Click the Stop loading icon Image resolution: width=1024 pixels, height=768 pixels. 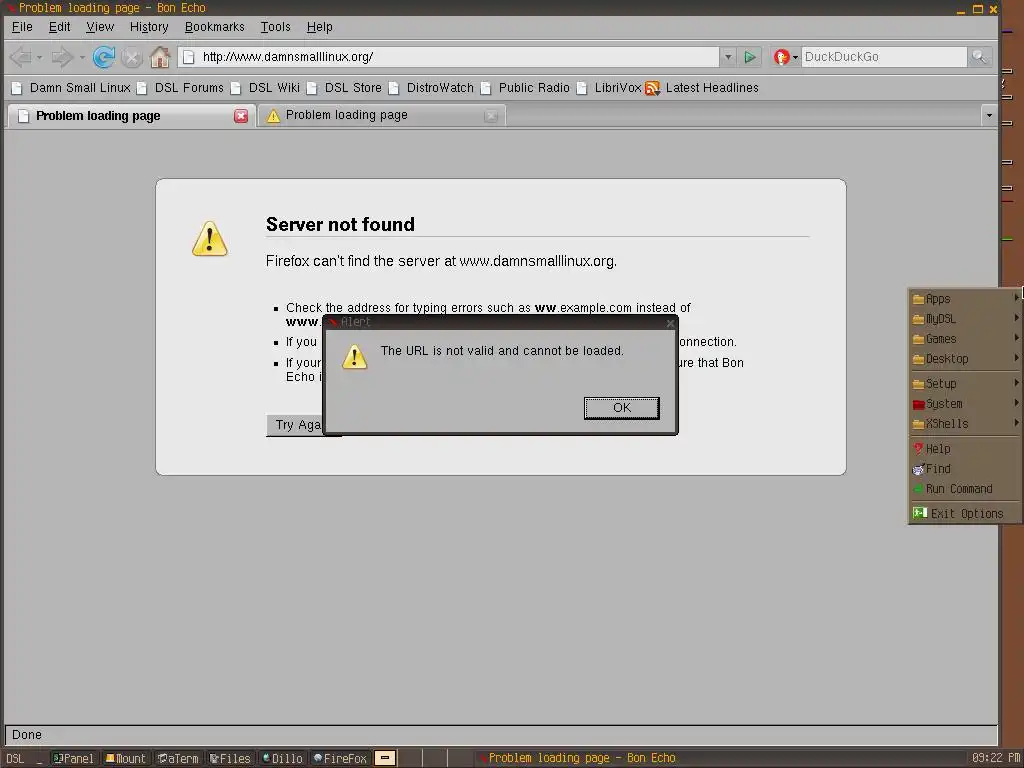click(x=132, y=57)
